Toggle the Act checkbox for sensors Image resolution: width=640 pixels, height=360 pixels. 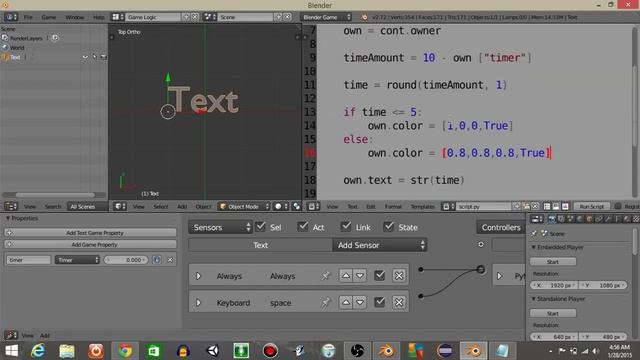point(303,227)
